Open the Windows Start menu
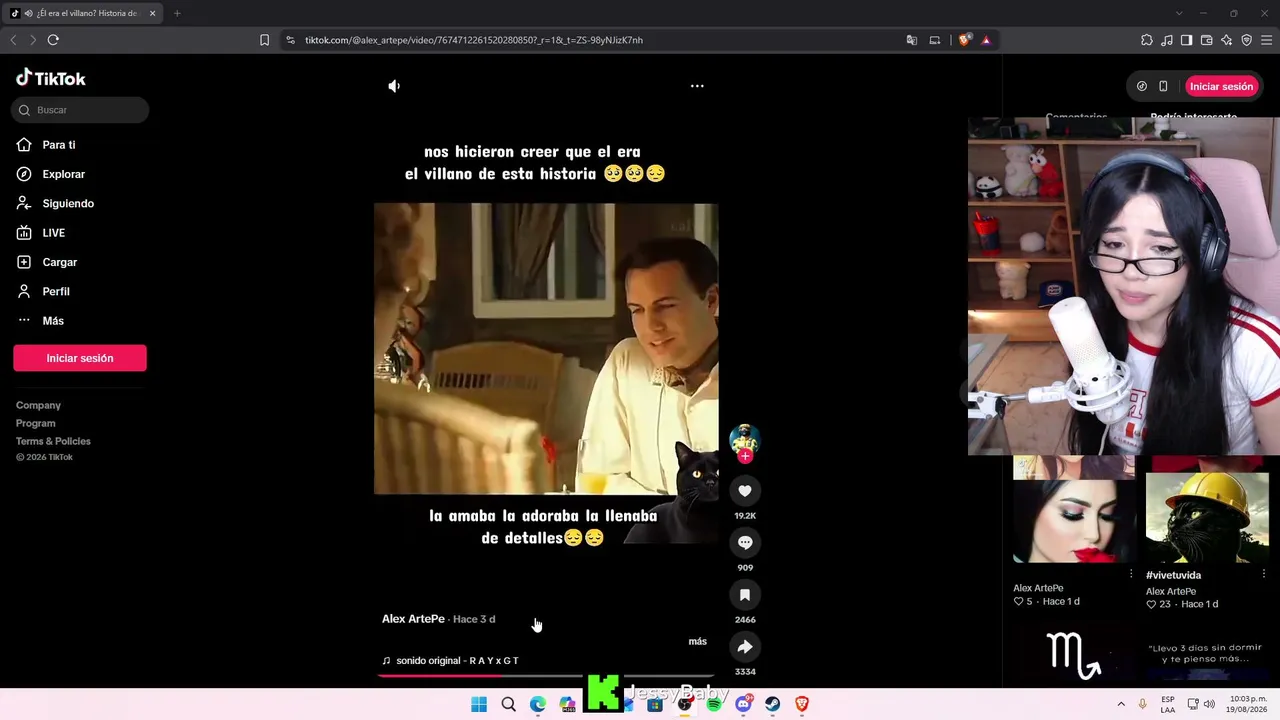This screenshot has width=1280, height=720. pyautogui.click(x=479, y=704)
